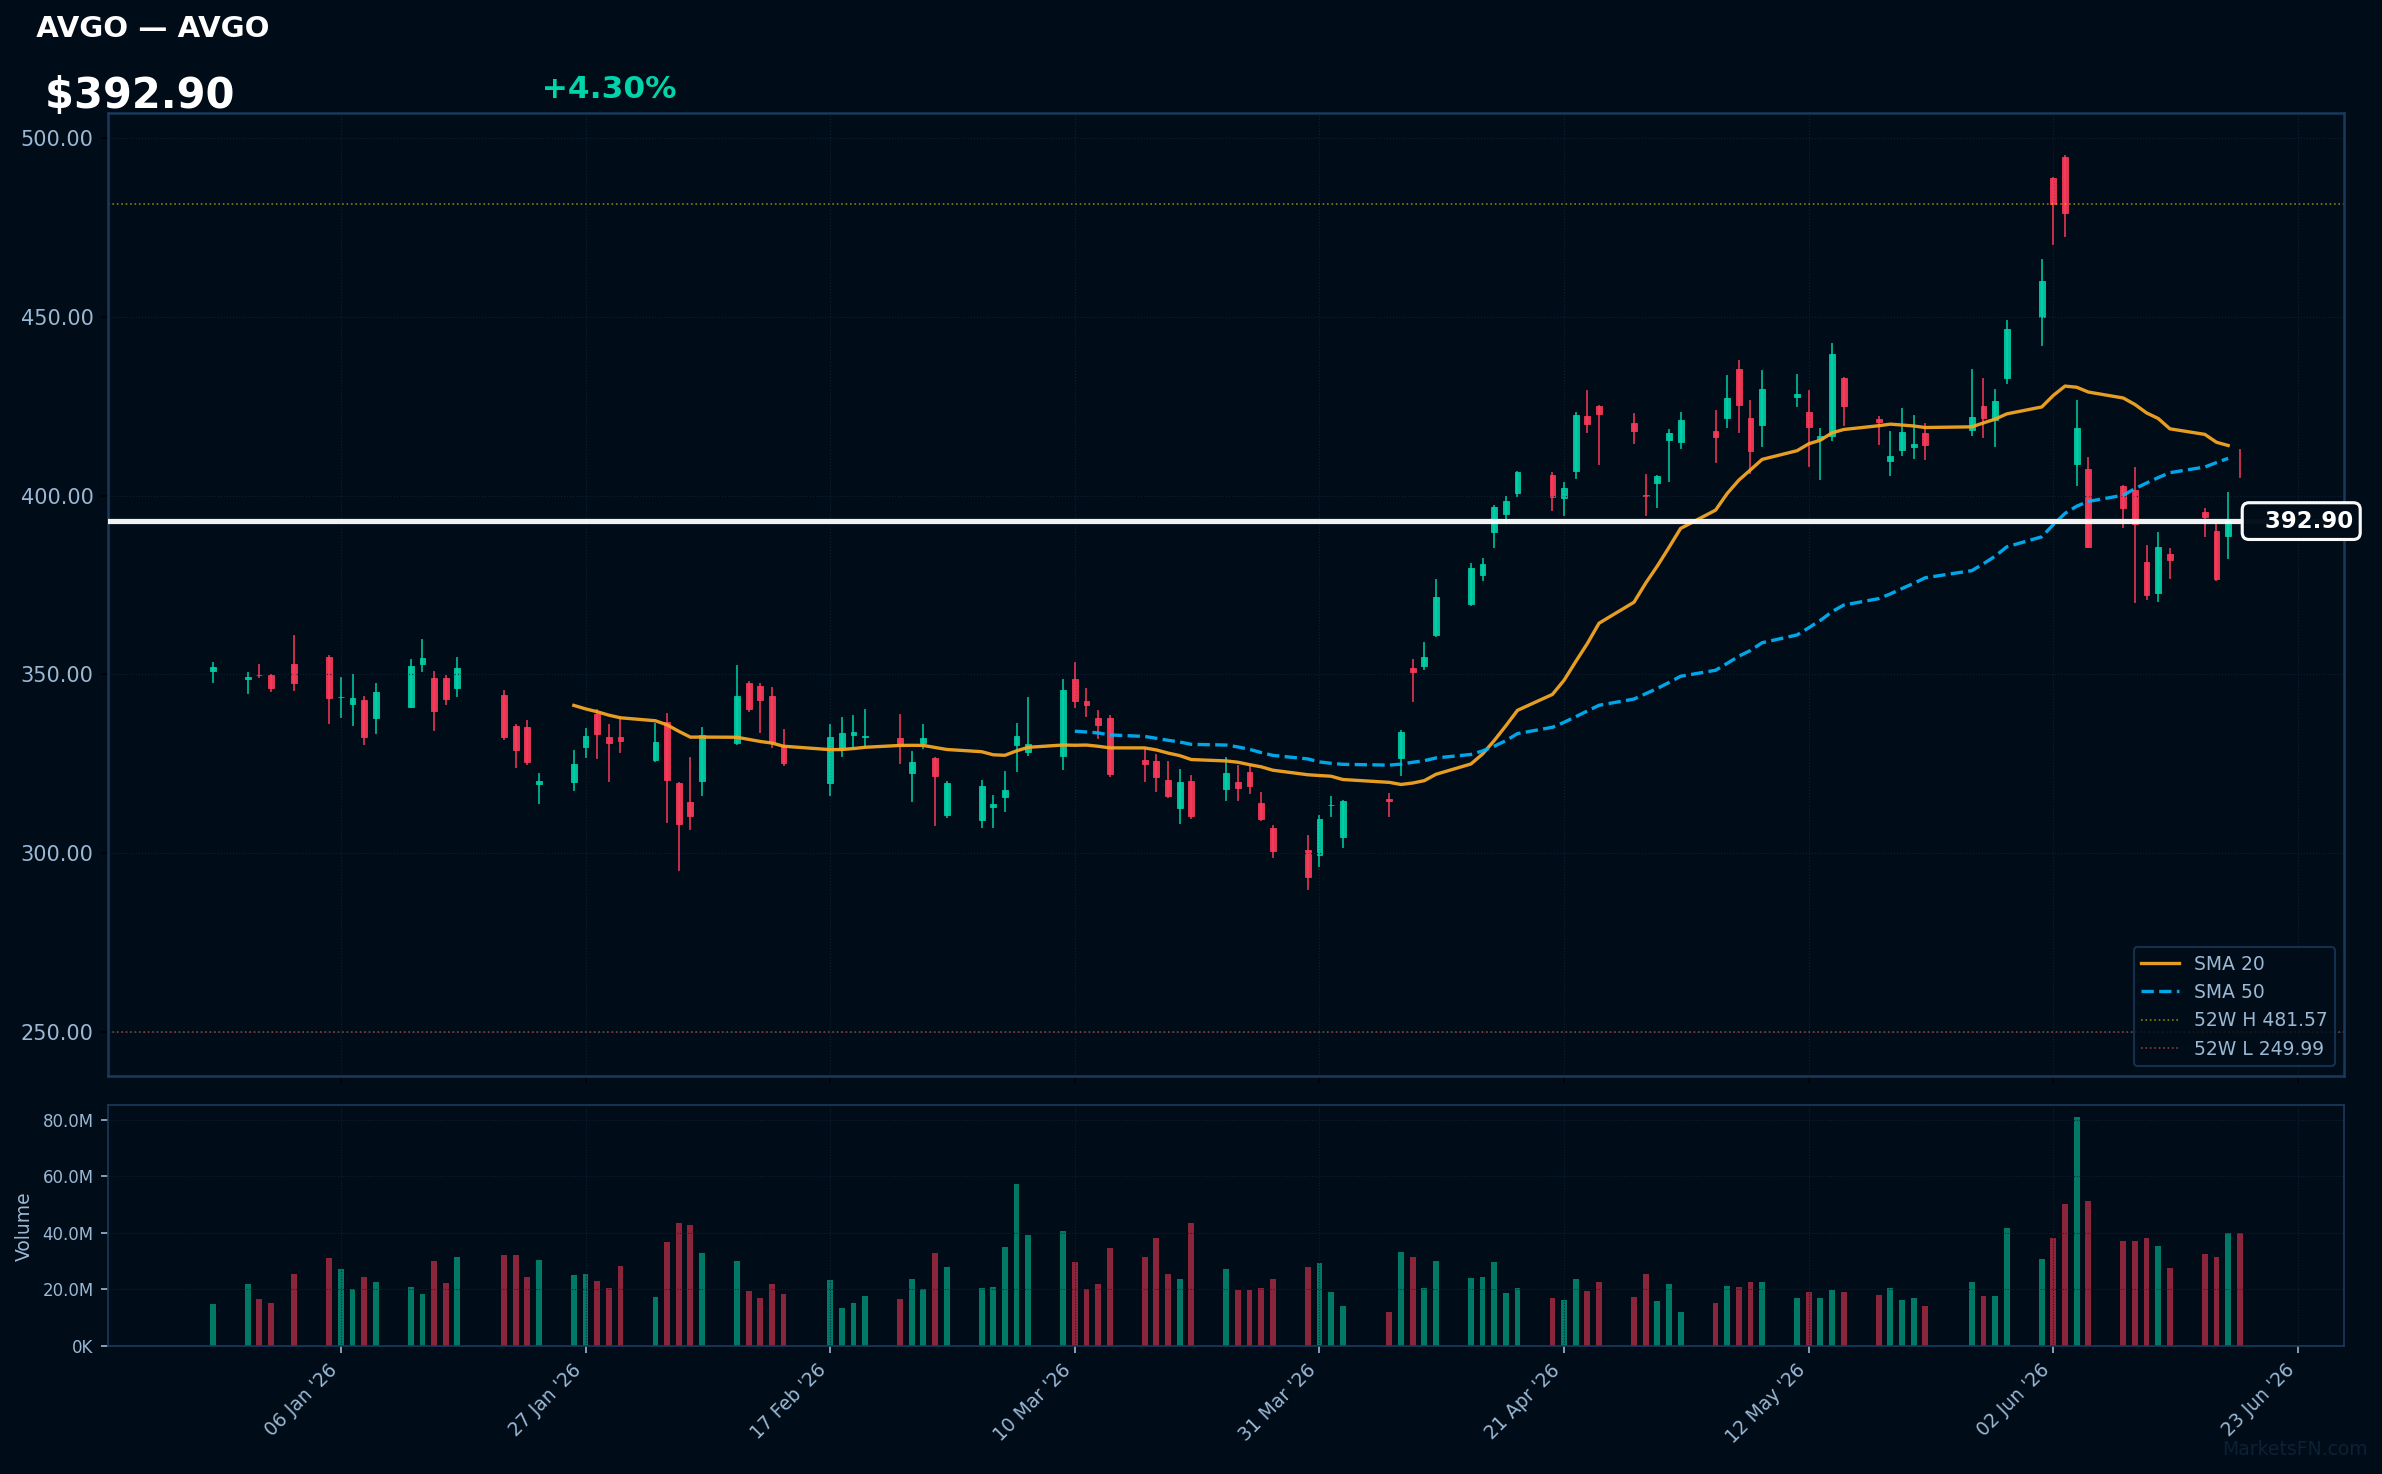Select the 250.00 price axis label

click(57, 1032)
